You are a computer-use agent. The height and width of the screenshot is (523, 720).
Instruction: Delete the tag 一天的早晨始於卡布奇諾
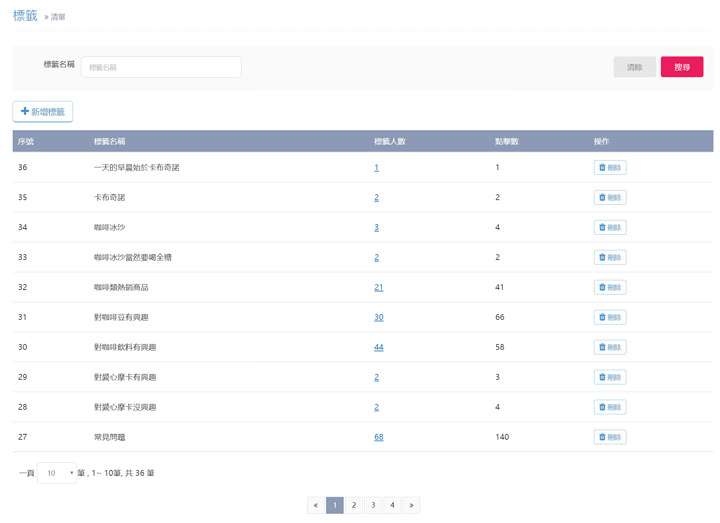(610, 167)
